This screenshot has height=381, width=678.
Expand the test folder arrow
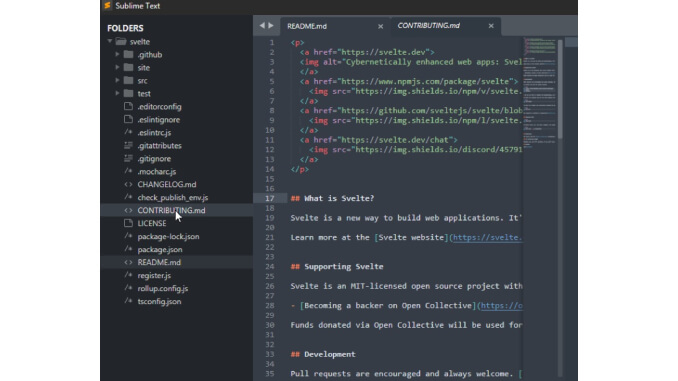click(x=117, y=93)
